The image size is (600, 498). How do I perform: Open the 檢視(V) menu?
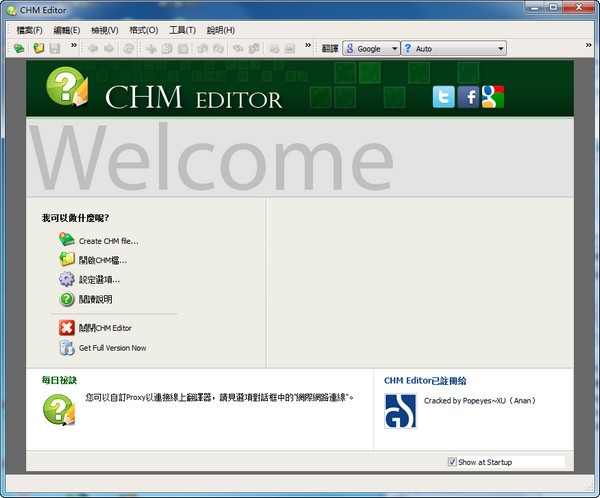(104, 30)
